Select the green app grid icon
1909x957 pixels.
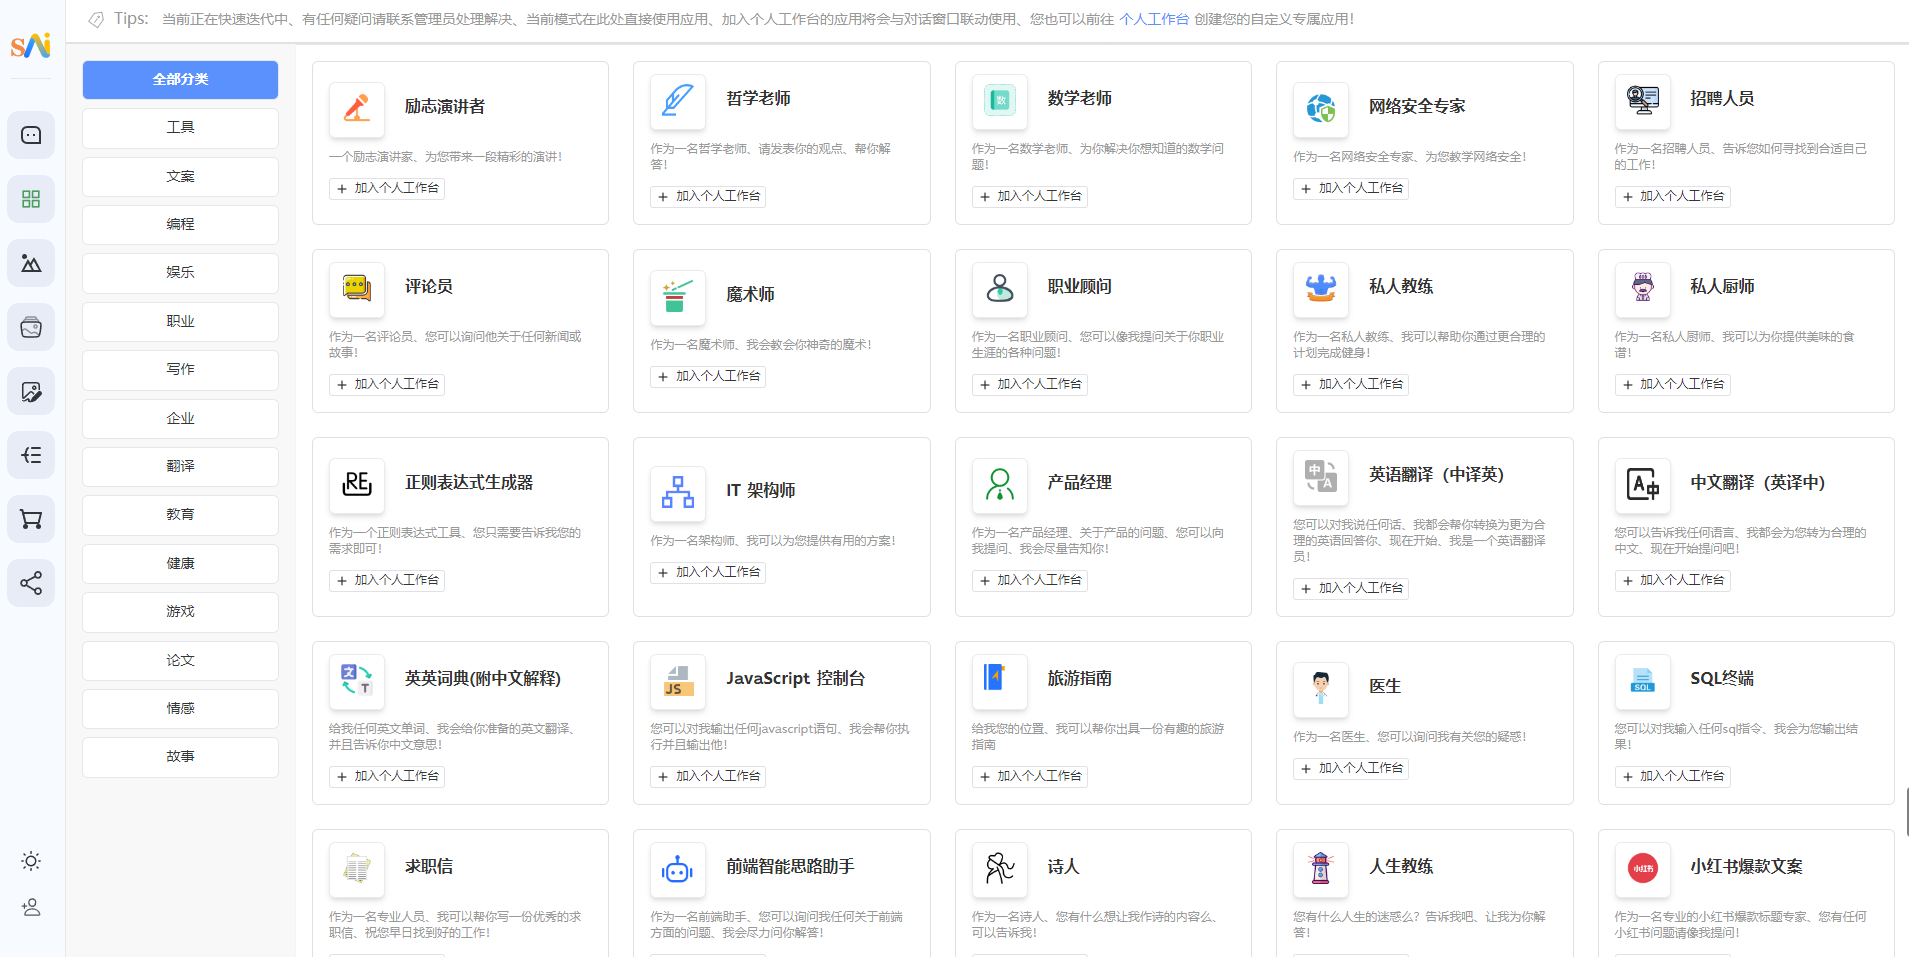31,199
